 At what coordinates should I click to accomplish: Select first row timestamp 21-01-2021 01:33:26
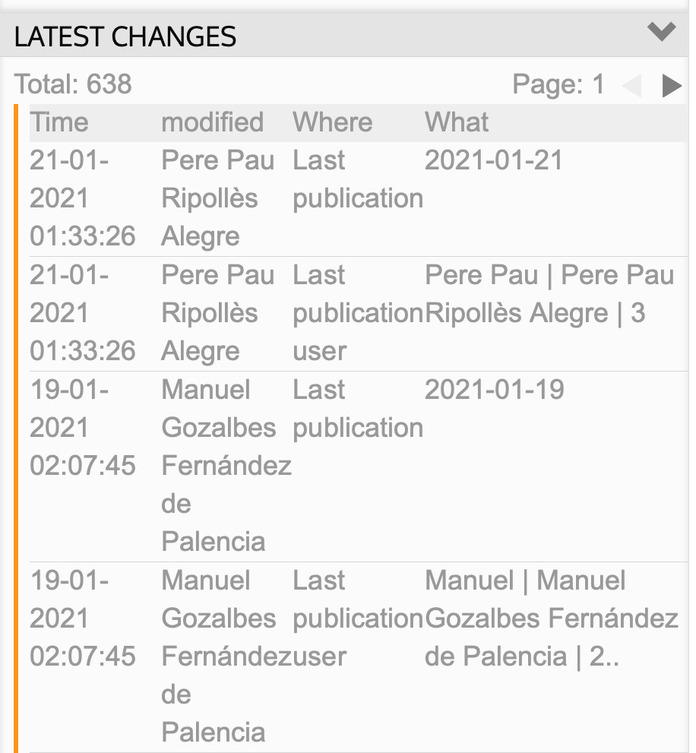point(83,198)
